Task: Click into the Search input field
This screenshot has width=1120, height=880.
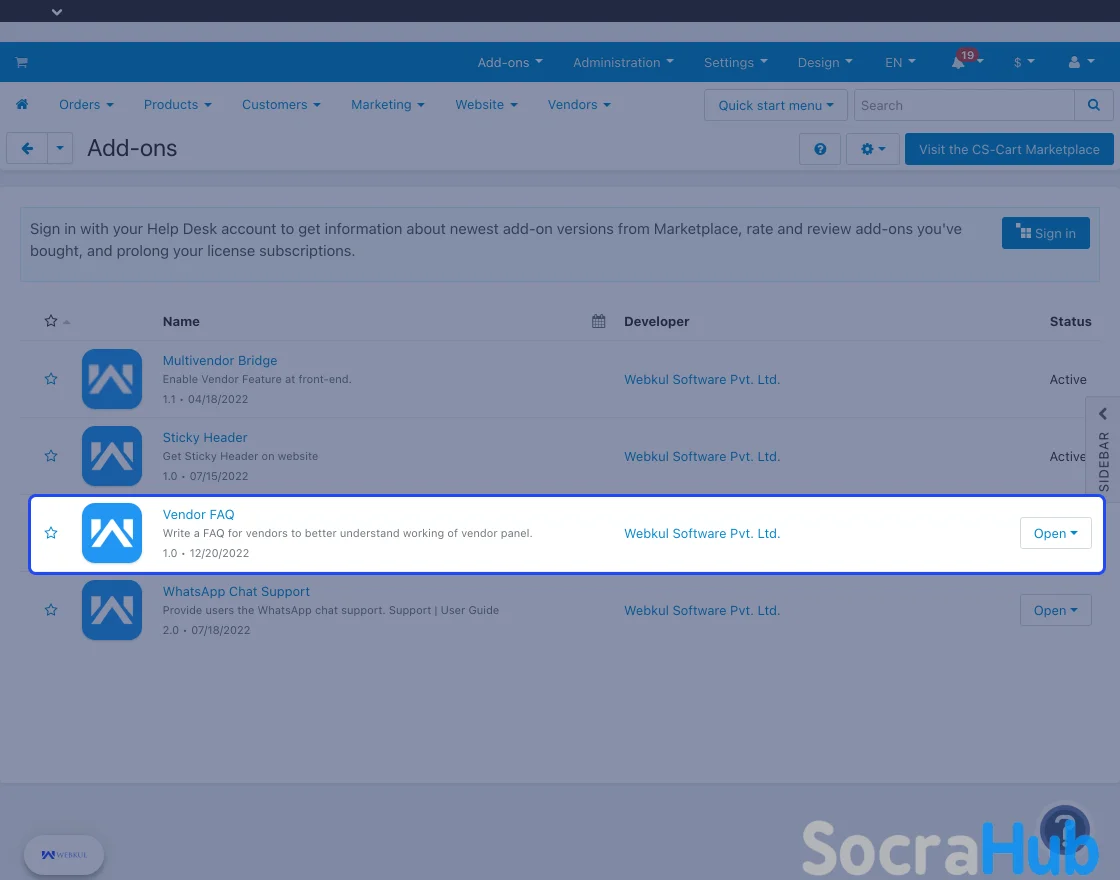Action: click(x=963, y=105)
